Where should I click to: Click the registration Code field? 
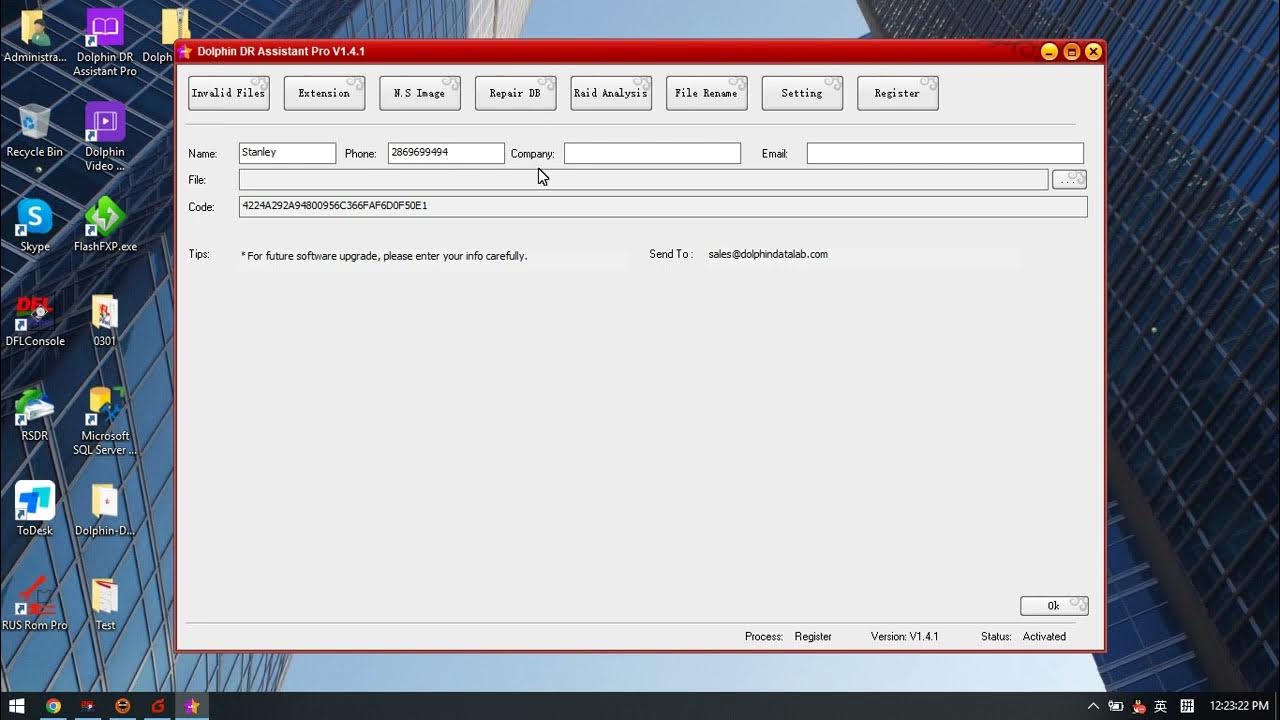point(663,206)
